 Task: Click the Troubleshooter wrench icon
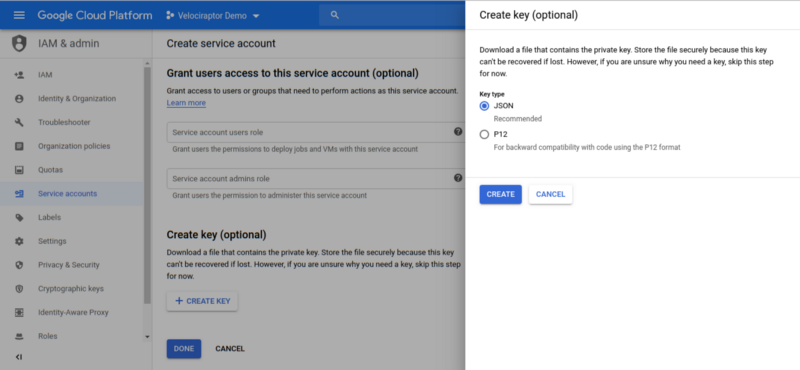[19, 122]
